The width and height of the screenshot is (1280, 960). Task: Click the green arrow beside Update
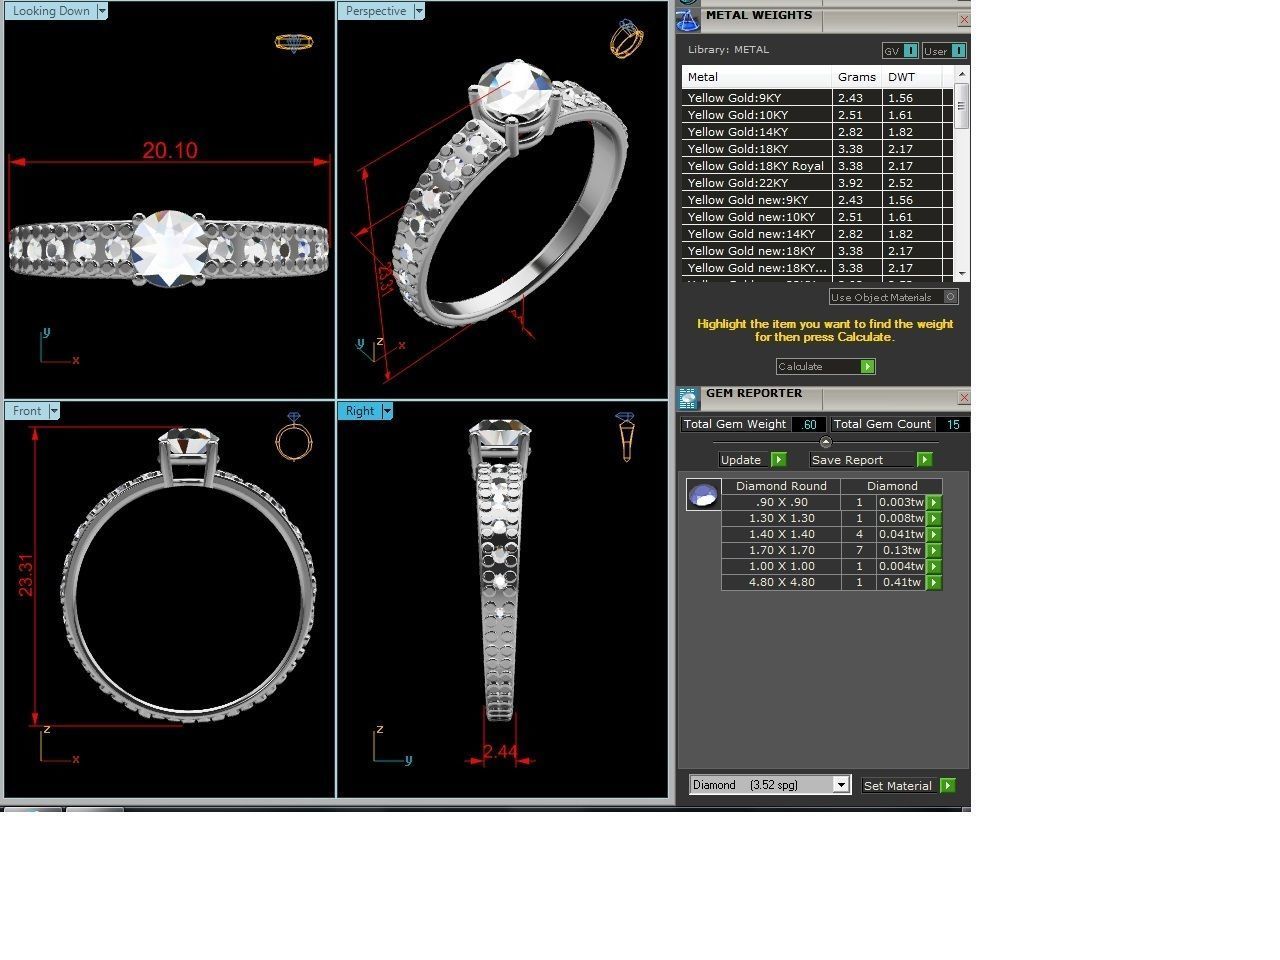point(779,460)
